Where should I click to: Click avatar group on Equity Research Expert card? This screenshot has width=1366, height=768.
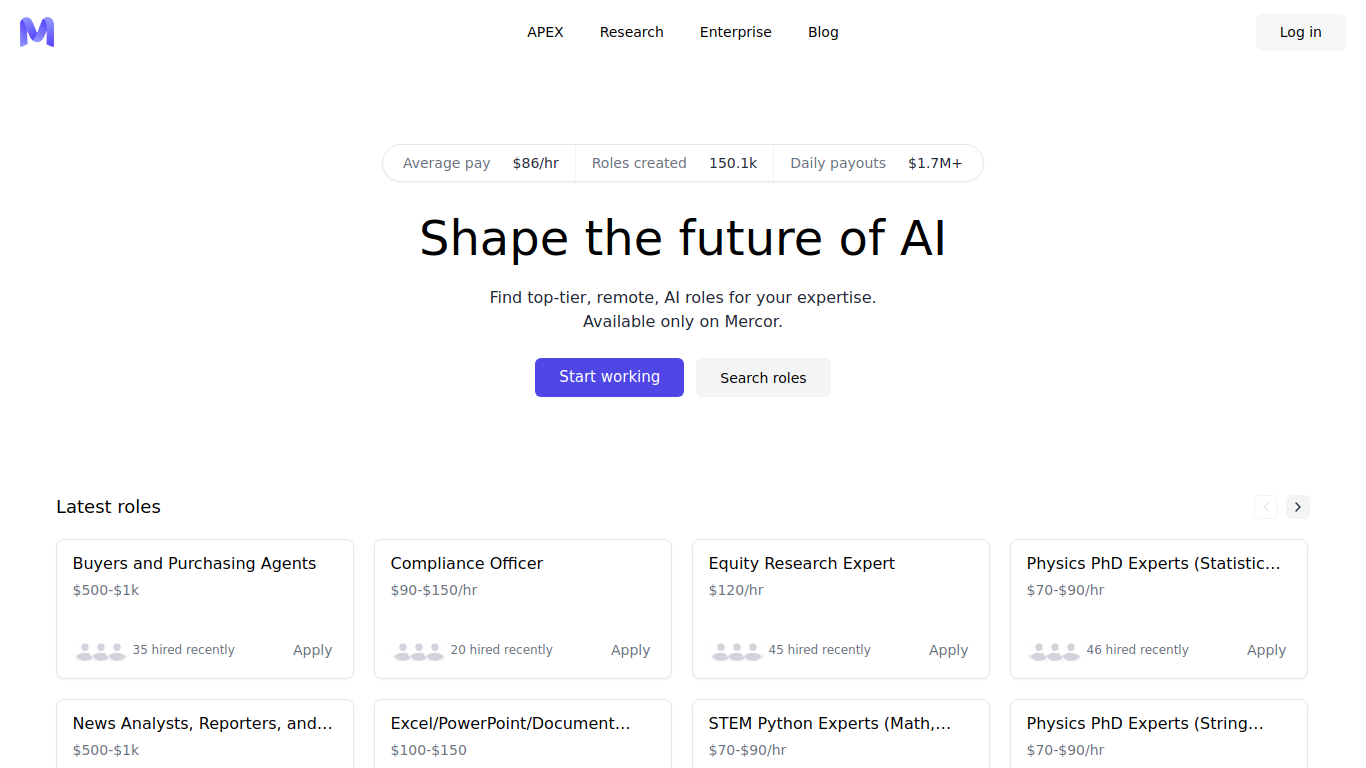coord(737,651)
